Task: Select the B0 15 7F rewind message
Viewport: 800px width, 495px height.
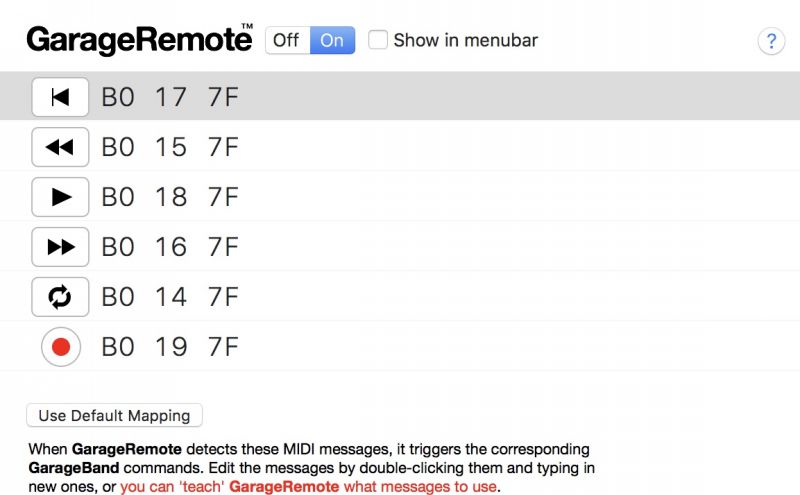Action: 170,147
